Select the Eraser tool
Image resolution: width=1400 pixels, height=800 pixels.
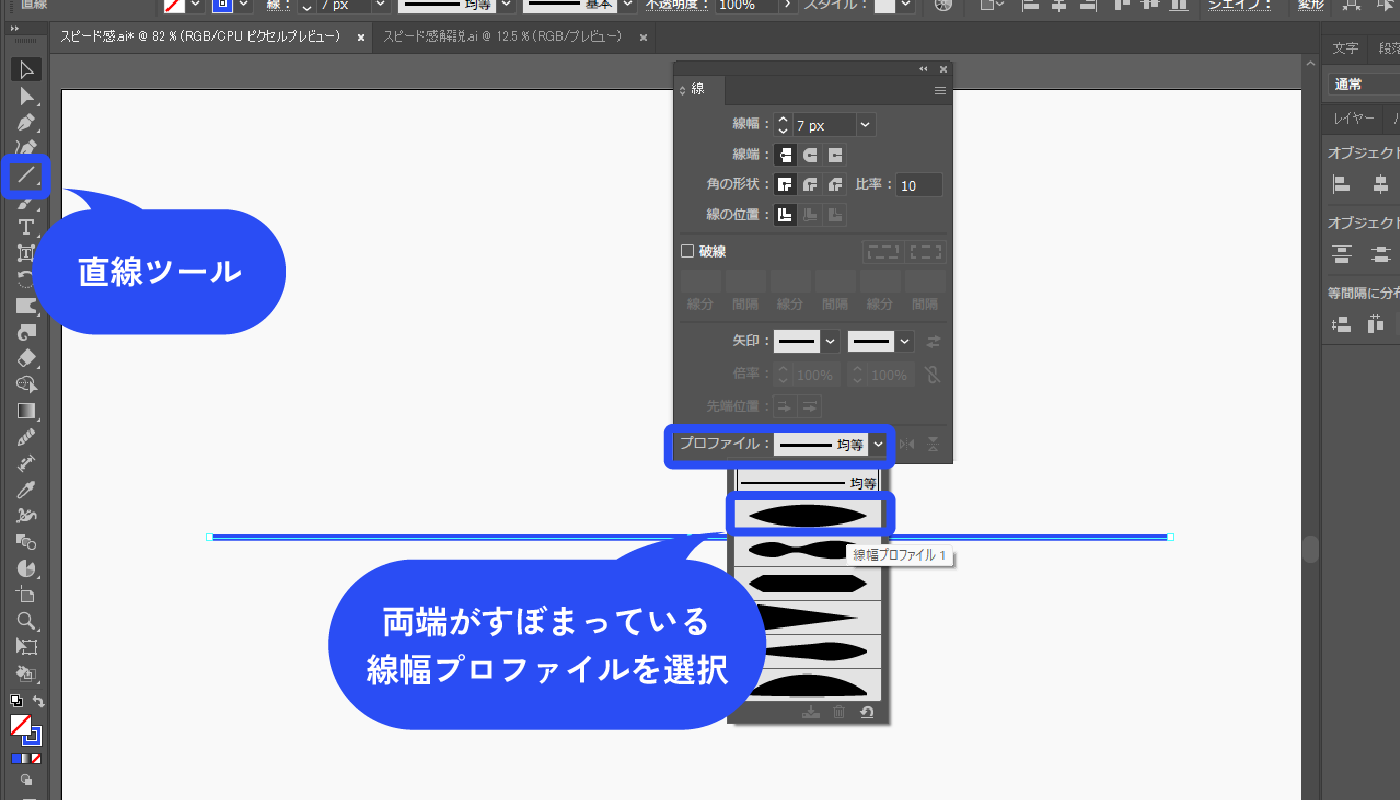click(26, 358)
